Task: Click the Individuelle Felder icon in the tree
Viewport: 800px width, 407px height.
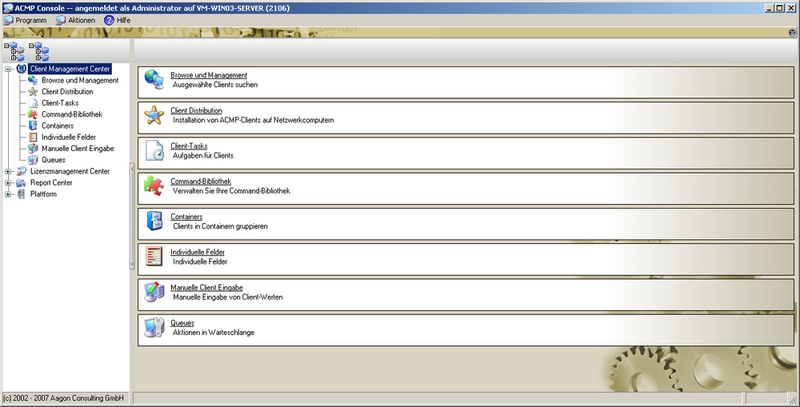Action: point(33,137)
